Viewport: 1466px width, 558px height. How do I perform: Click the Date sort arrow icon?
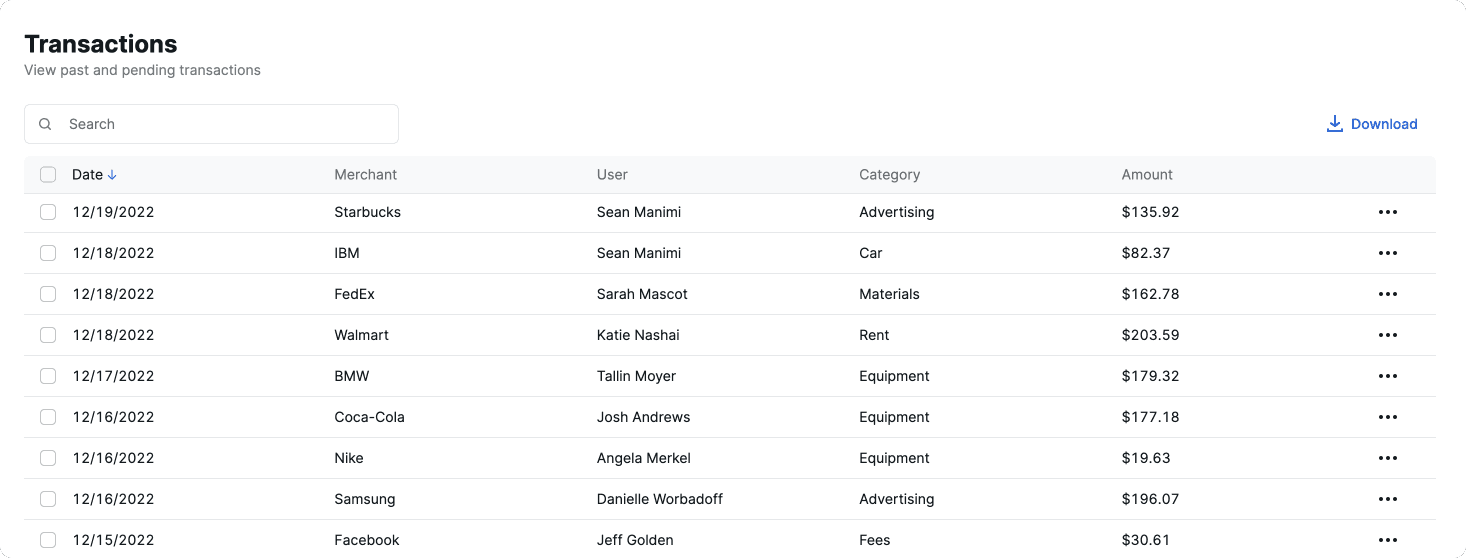tap(112, 174)
